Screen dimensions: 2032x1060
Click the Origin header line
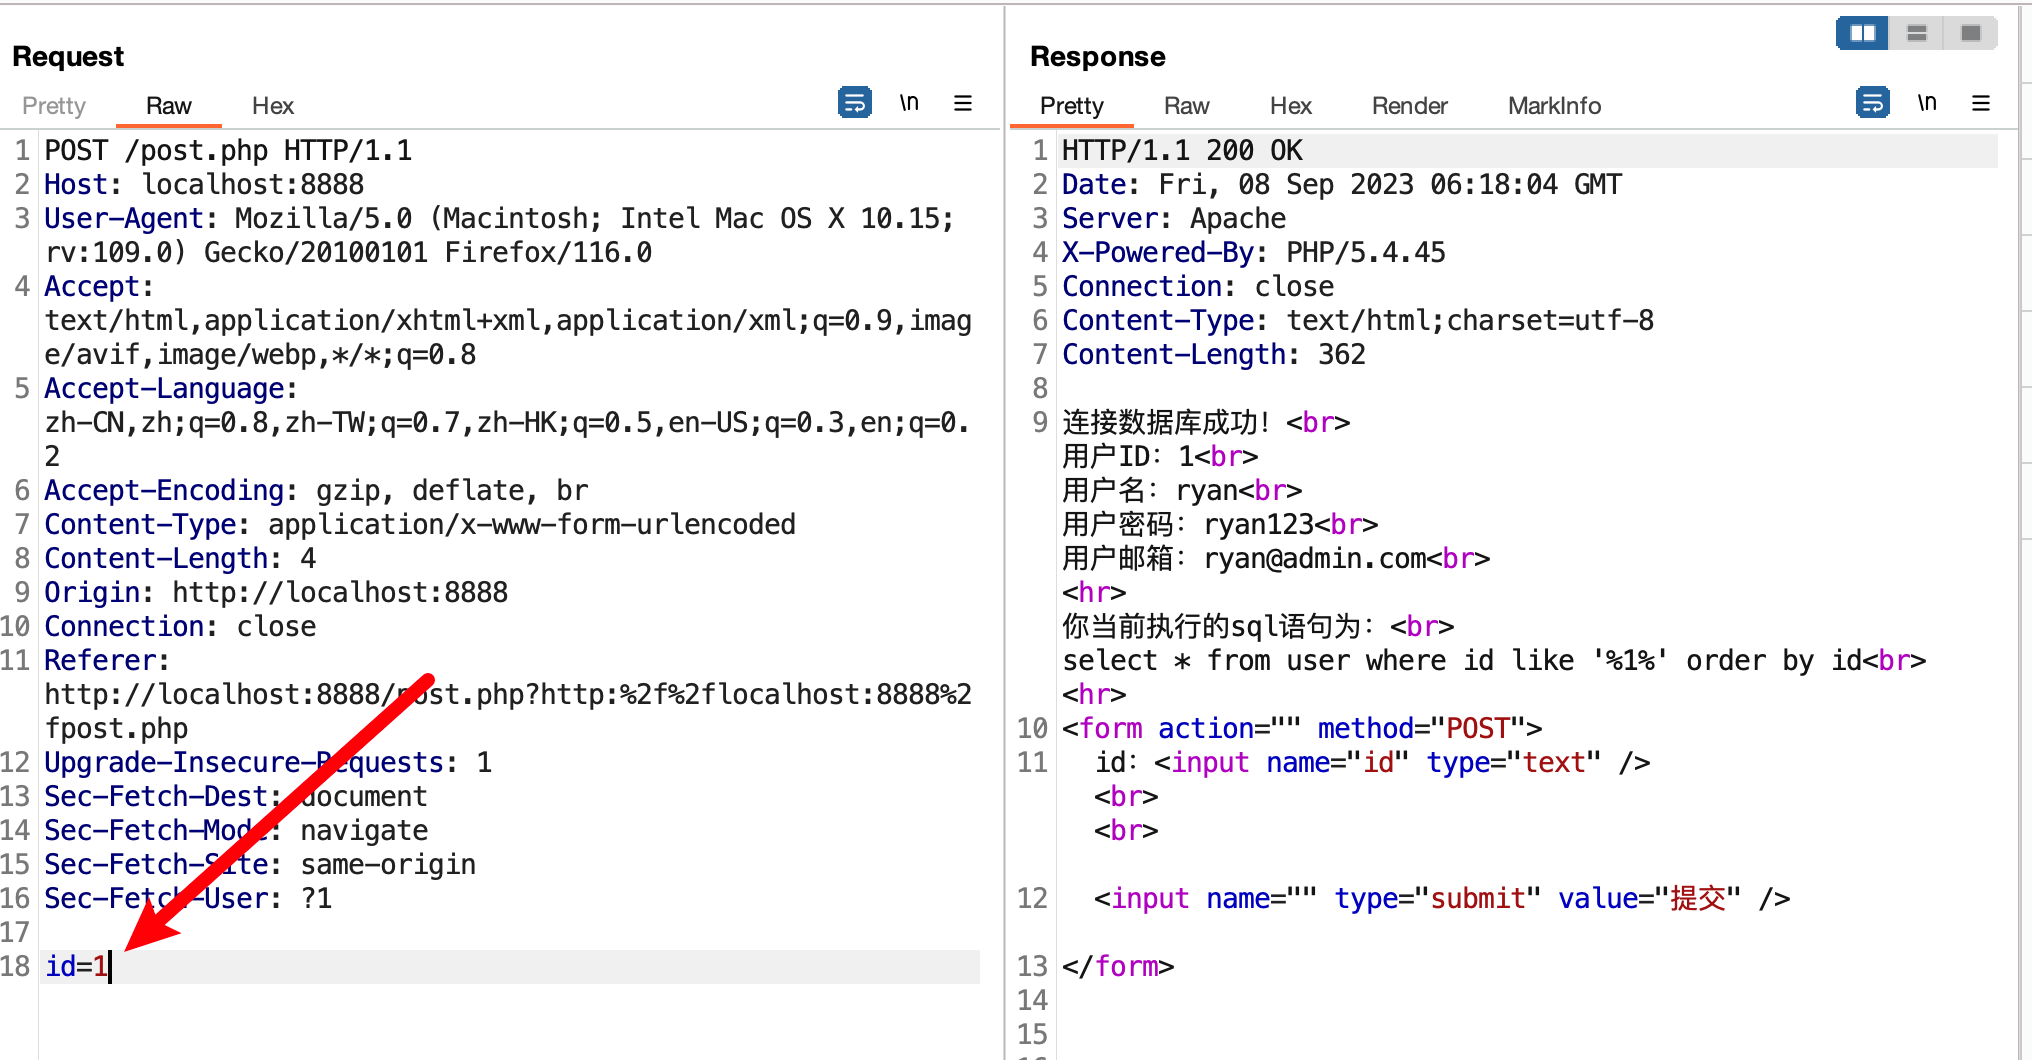point(276,592)
